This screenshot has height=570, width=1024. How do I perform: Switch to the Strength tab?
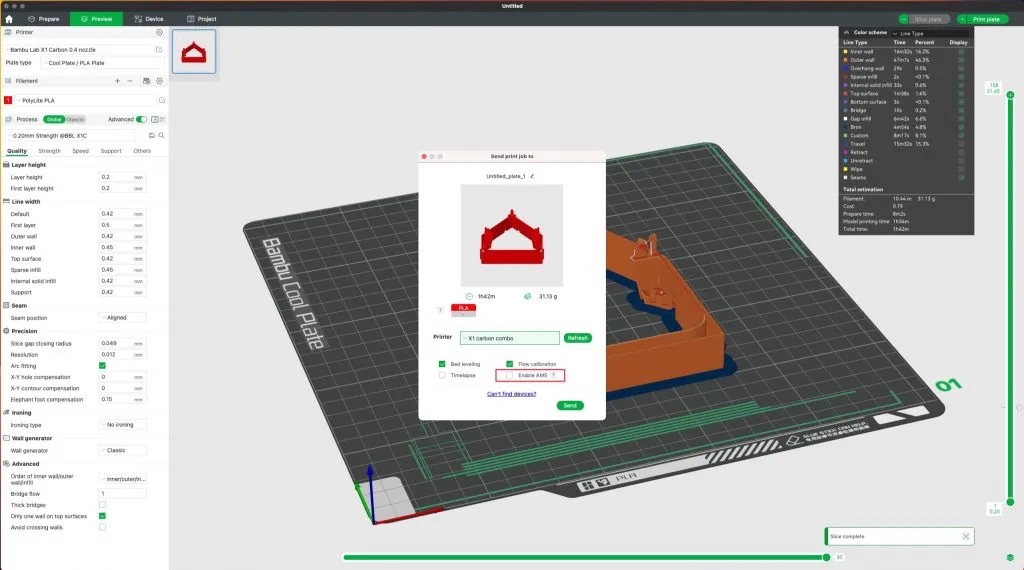point(49,151)
